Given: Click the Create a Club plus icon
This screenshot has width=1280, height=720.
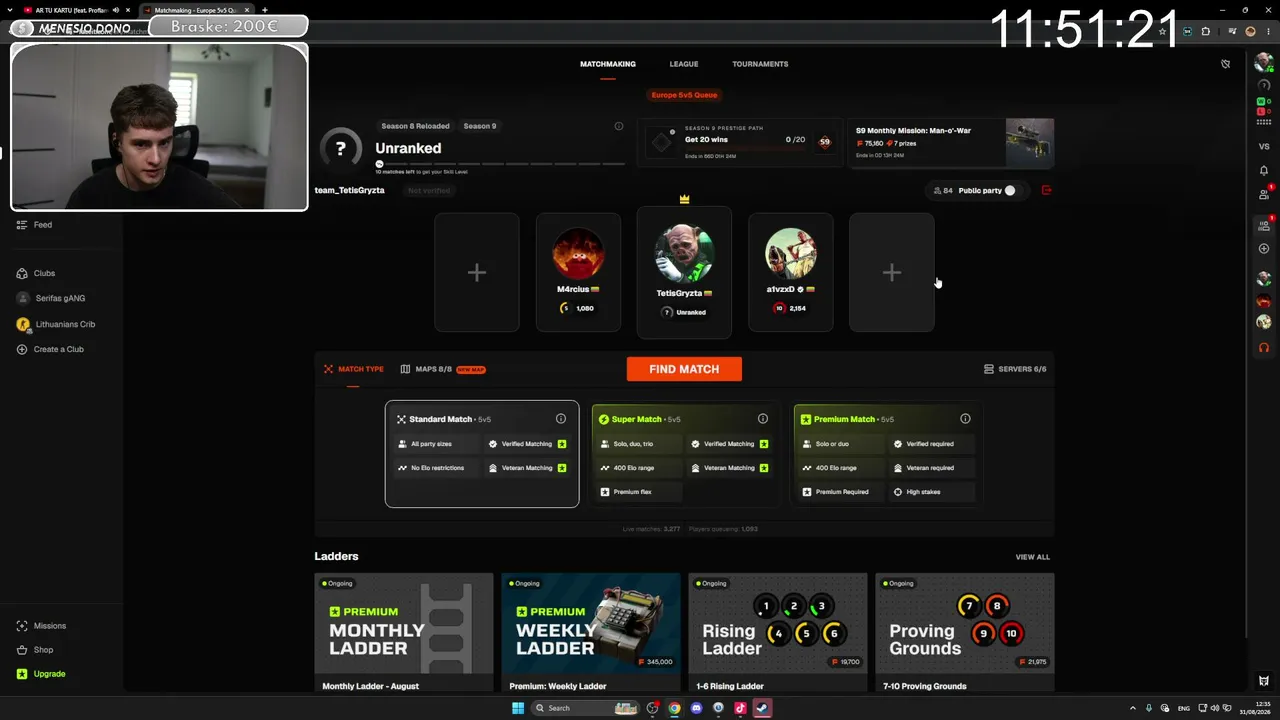Looking at the screenshot, I should click(x=22, y=349).
